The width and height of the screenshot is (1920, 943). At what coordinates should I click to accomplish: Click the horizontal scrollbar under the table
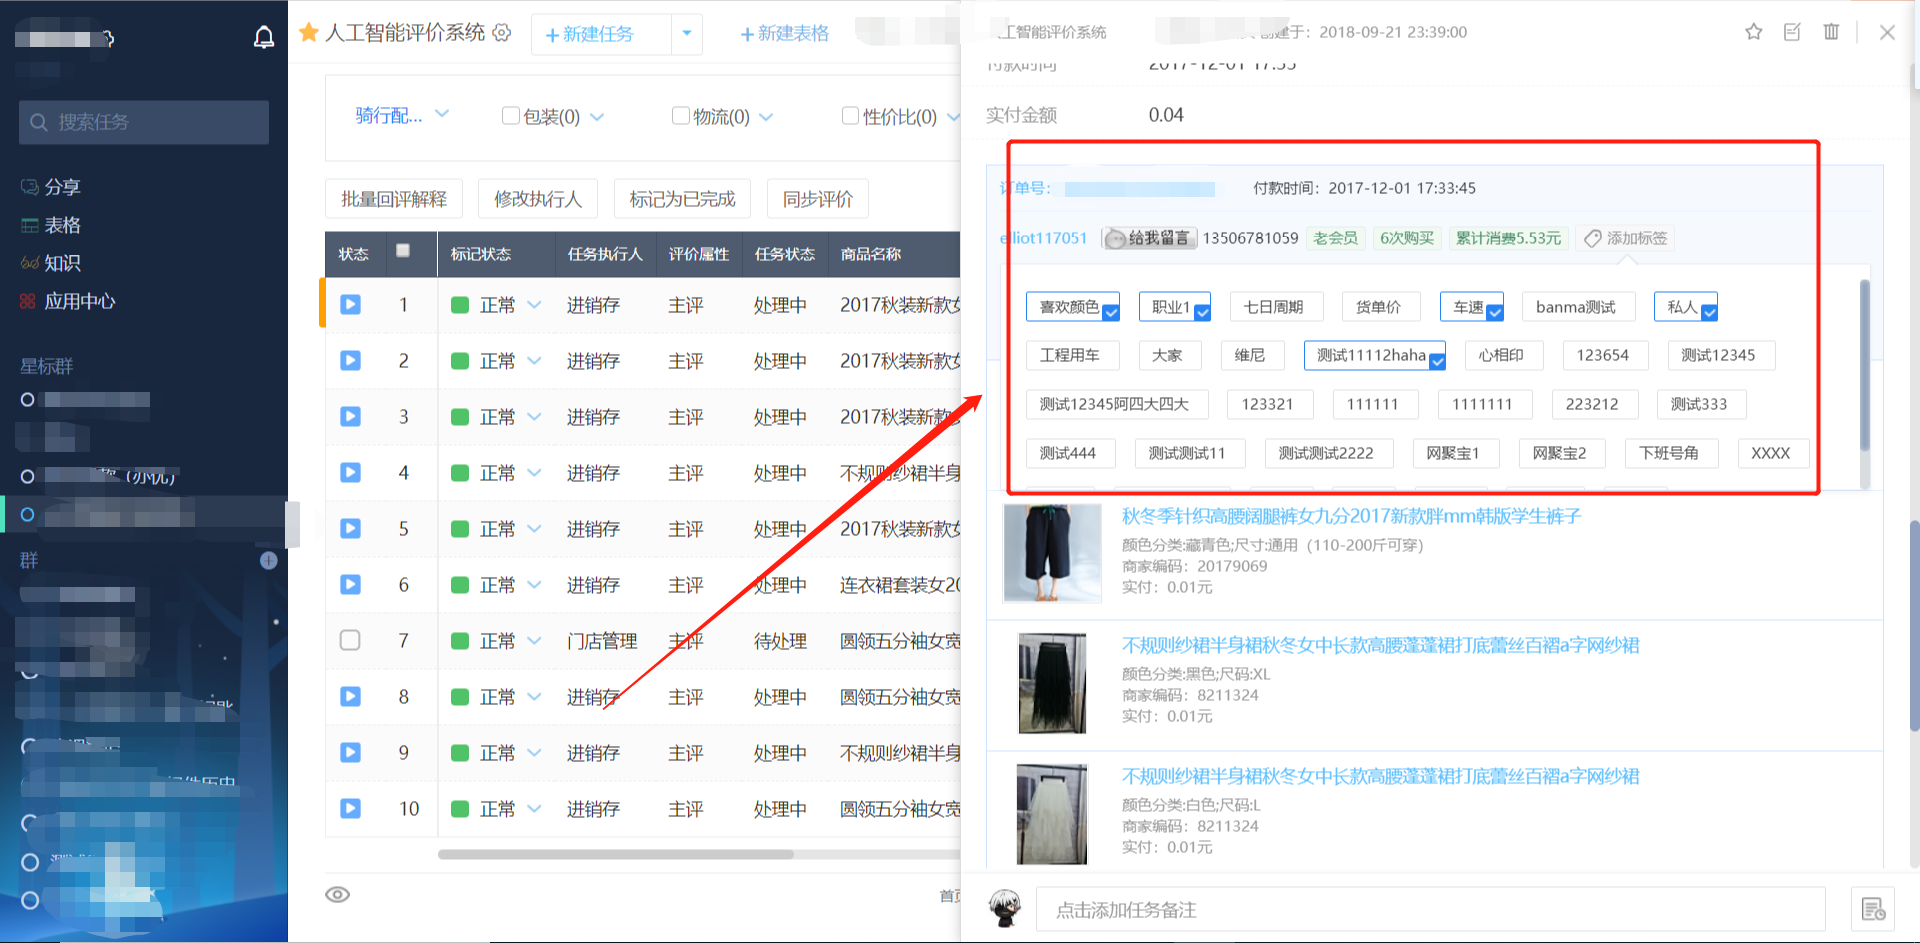click(x=616, y=854)
